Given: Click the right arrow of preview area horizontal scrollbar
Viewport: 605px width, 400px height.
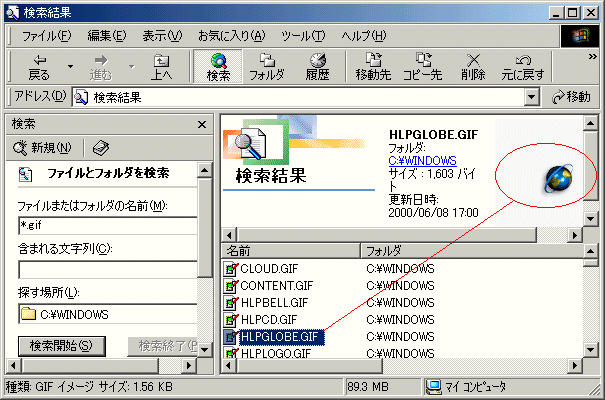Looking at the screenshot, I should click(575, 235).
